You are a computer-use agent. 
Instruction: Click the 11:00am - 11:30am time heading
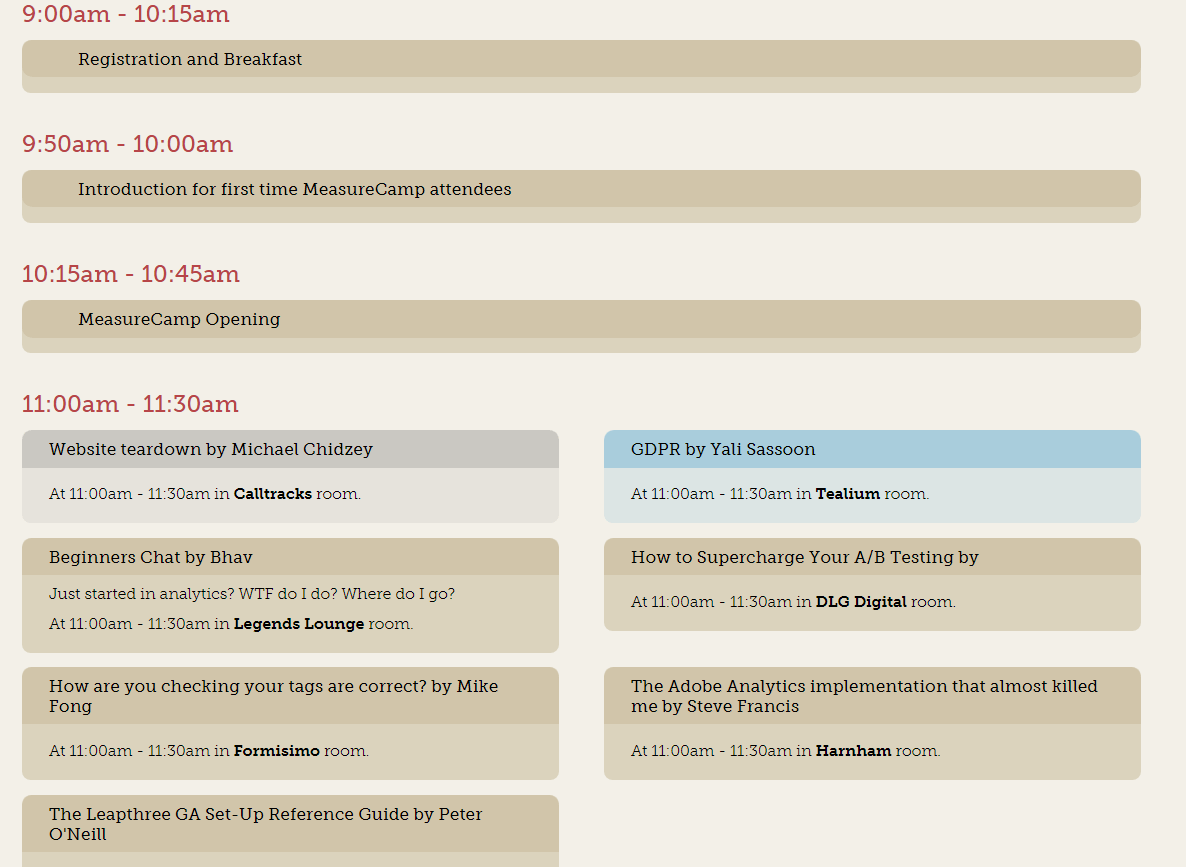130,404
